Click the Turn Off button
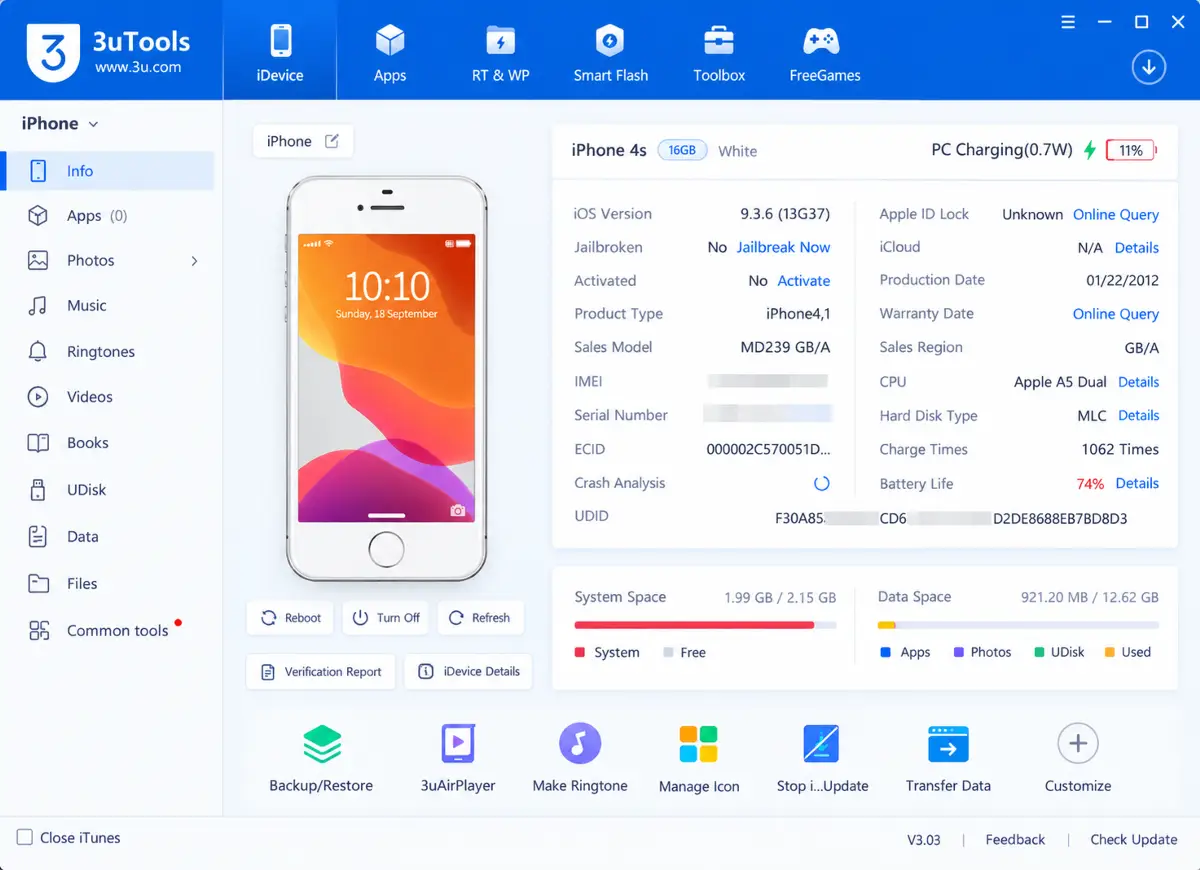This screenshot has width=1200, height=870. 385,618
